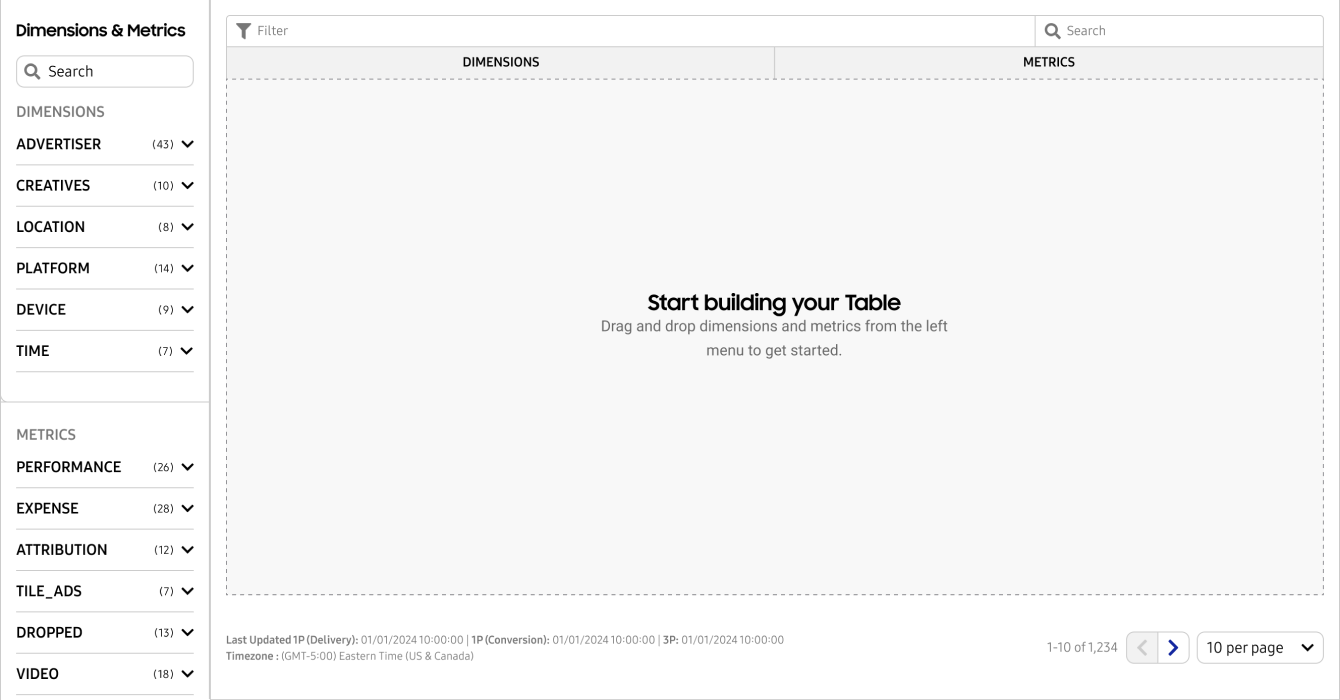Click the magnifier icon in table search
This screenshot has height=700, width=1340.
1052,31
